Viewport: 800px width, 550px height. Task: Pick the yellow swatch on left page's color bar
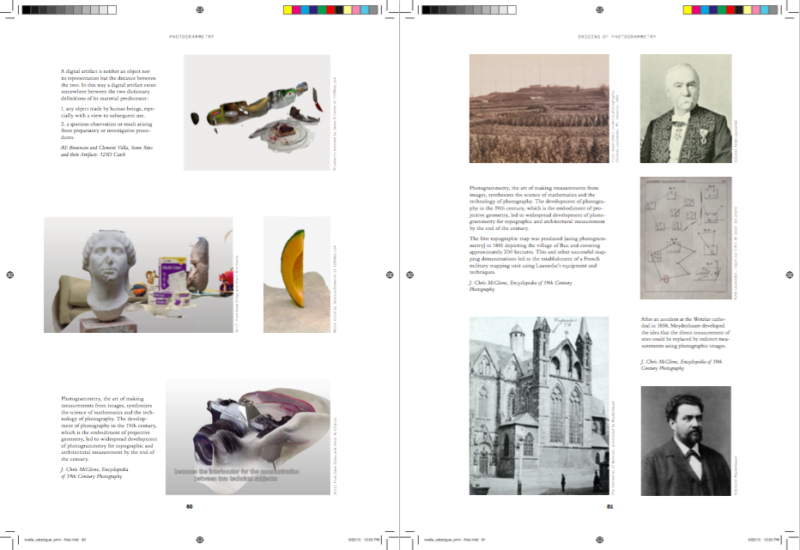[288, 10]
